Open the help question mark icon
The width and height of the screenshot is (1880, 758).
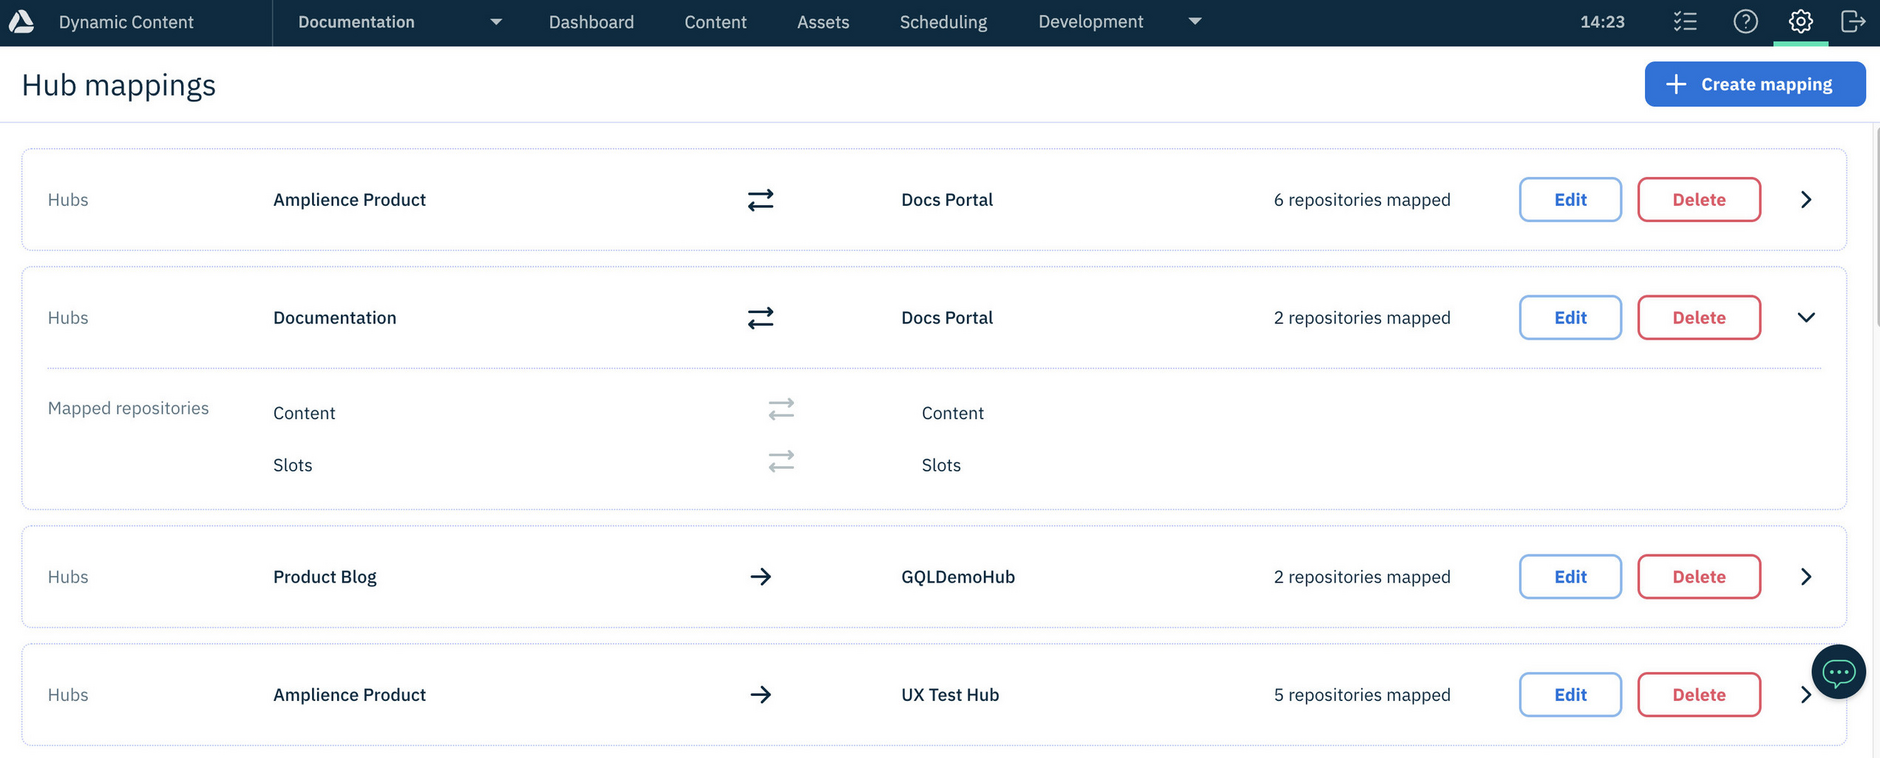click(1745, 21)
